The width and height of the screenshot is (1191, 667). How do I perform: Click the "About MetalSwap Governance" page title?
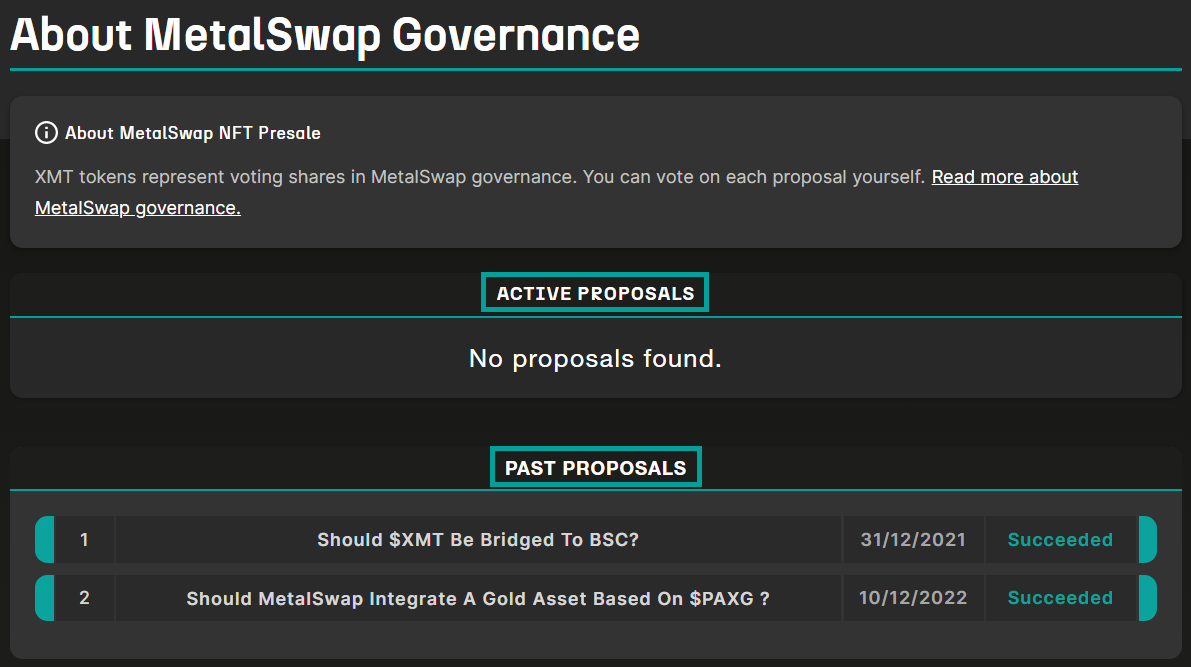(x=325, y=35)
